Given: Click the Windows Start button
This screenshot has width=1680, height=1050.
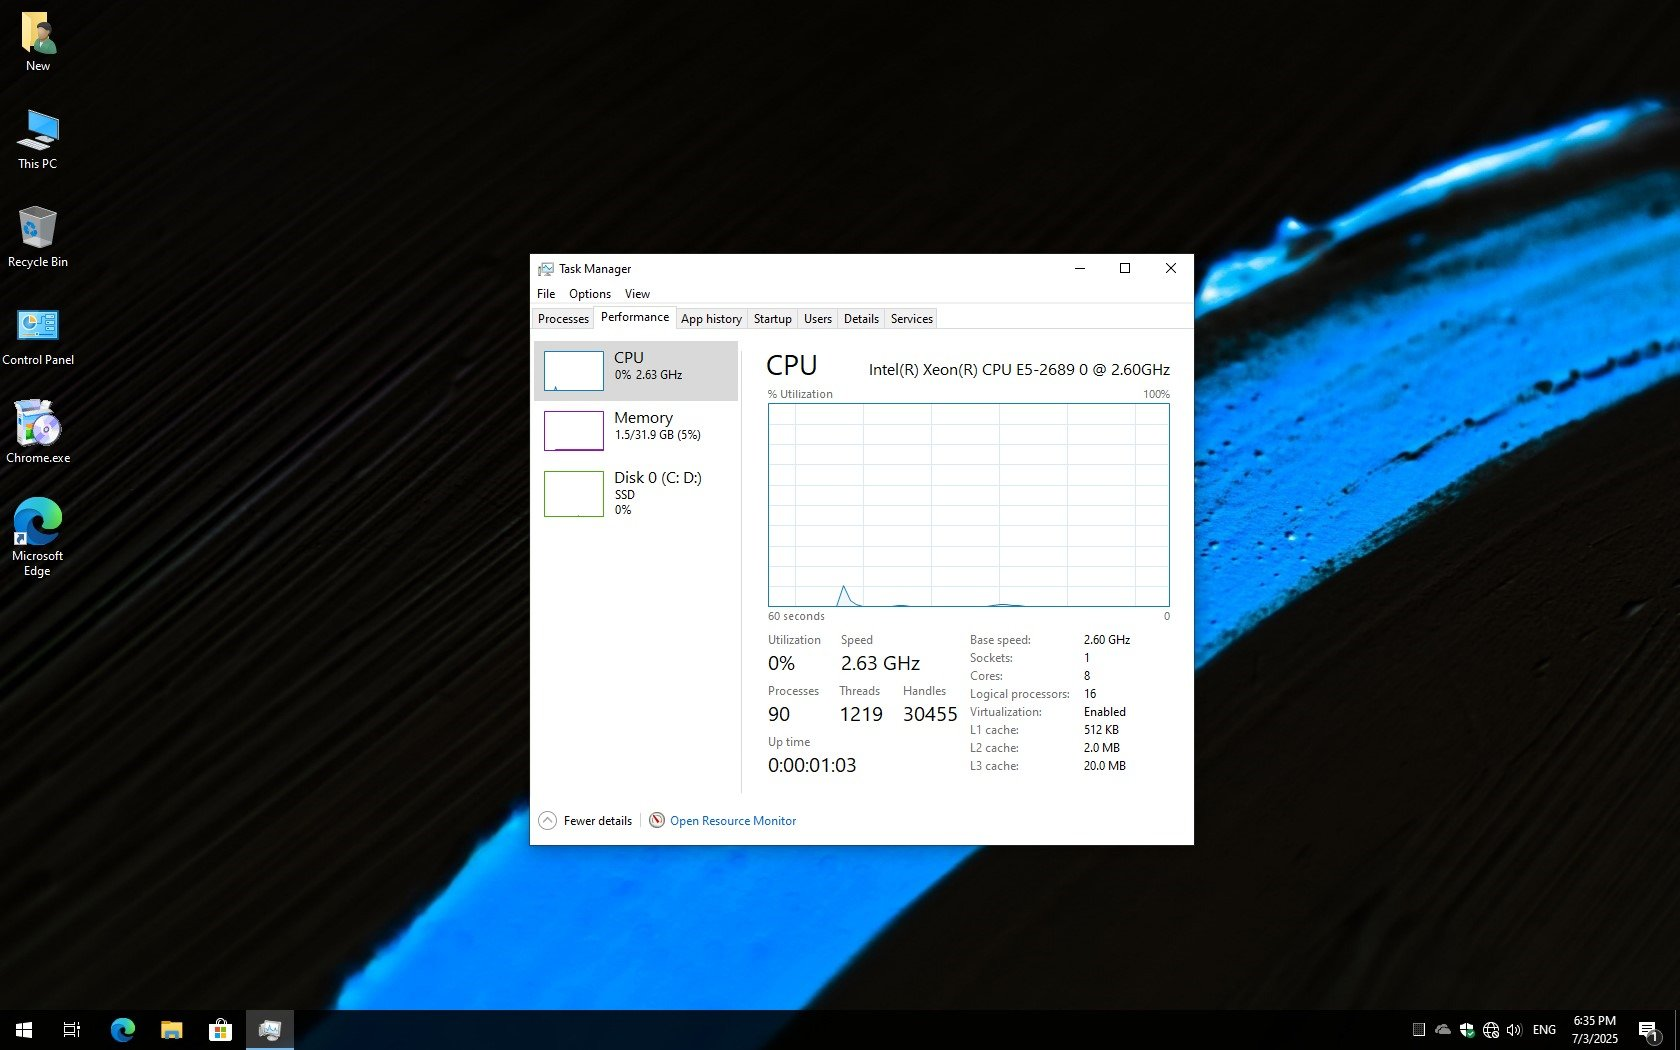Looking at the screenshot, I should (24, 1030).
